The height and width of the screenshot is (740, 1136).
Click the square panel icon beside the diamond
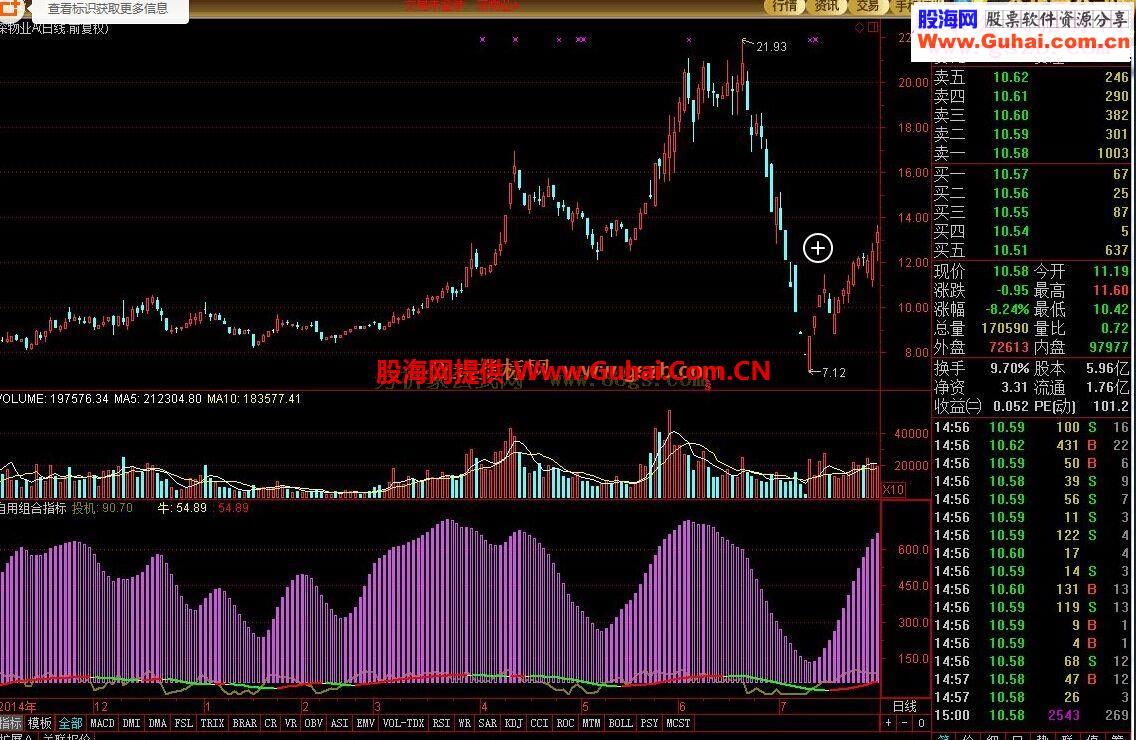pos(873,28)
